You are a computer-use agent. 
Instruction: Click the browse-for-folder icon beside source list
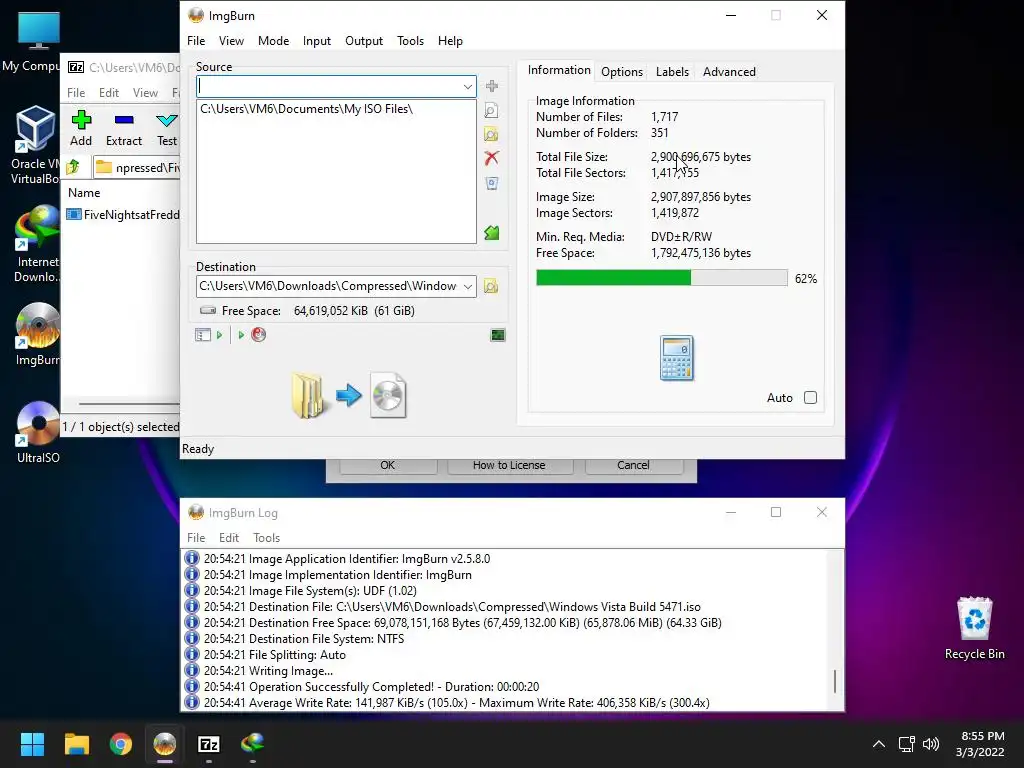pos(492,135)
